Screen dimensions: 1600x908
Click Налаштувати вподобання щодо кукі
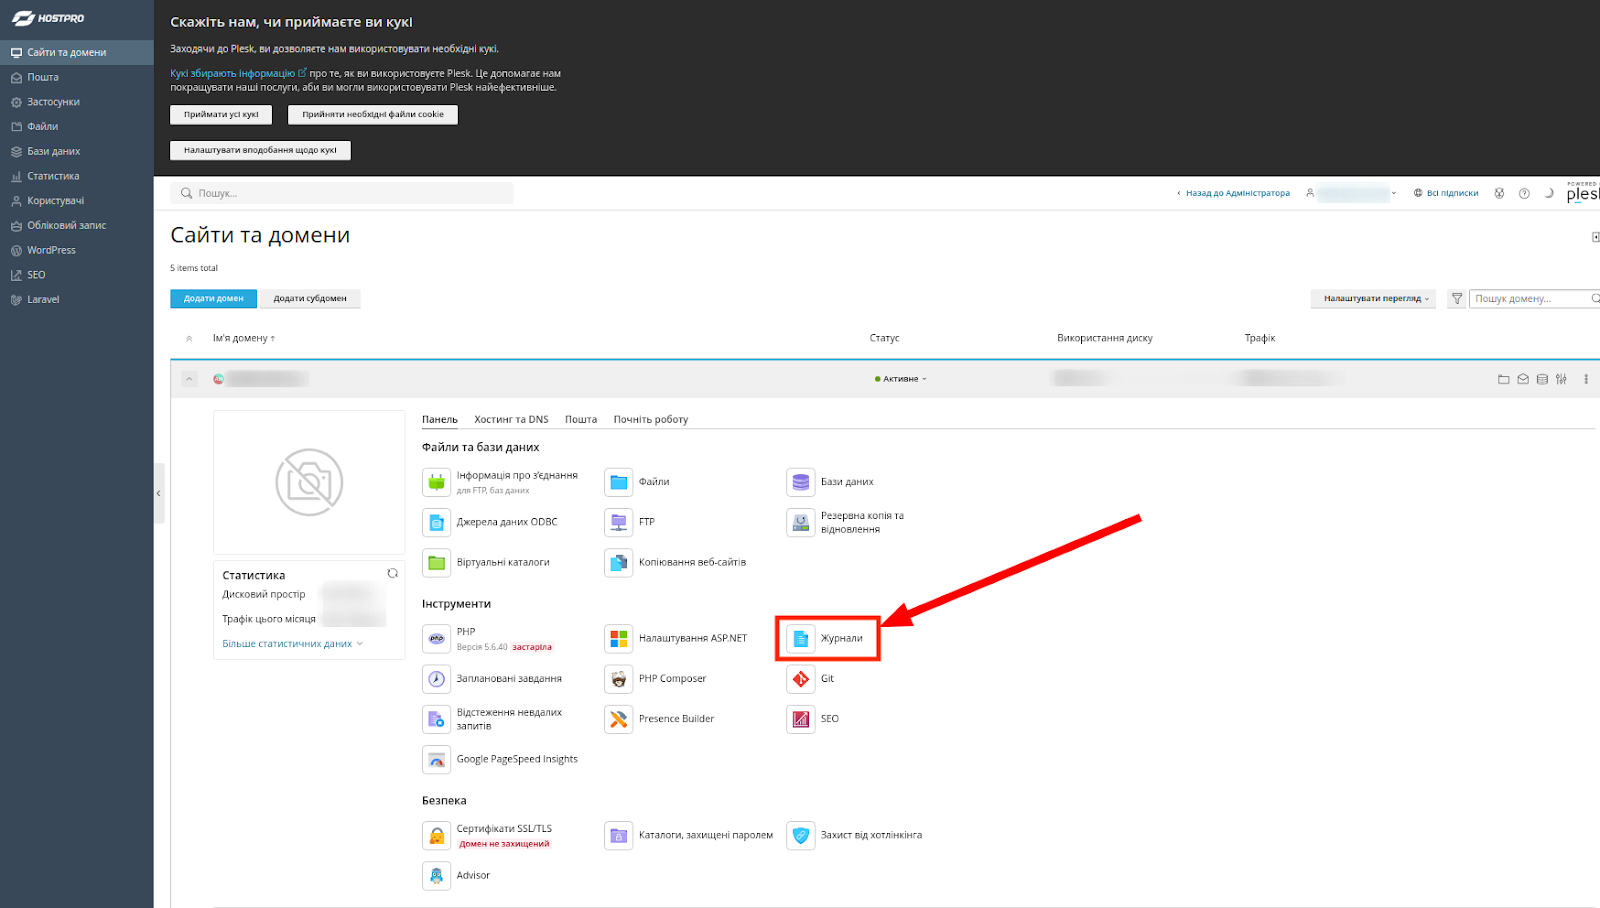[x=260, y=150]
